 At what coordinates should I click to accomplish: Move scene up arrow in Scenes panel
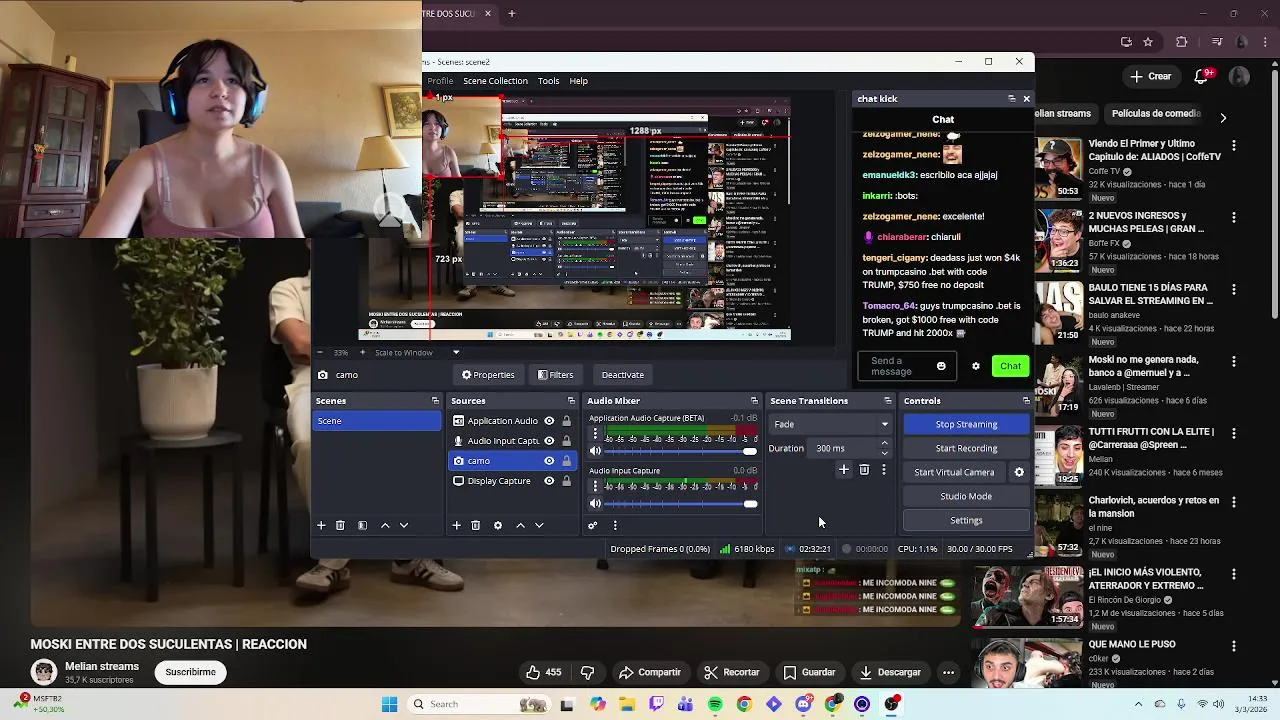385,525
